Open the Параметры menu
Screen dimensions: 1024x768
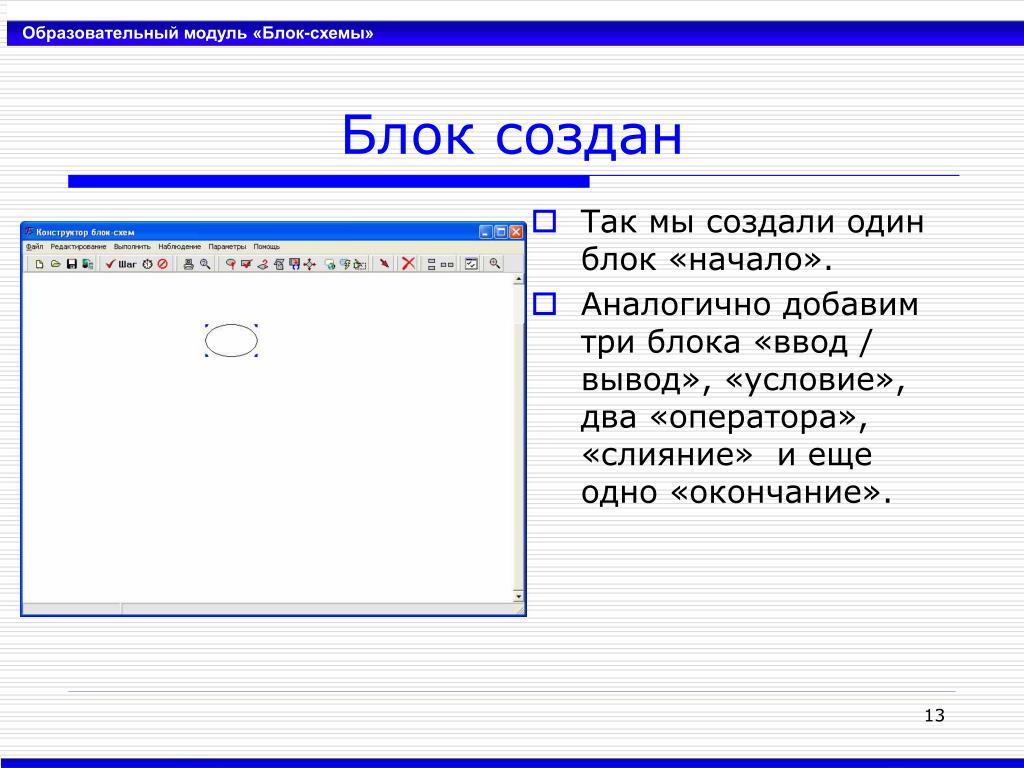pos(227,247)
